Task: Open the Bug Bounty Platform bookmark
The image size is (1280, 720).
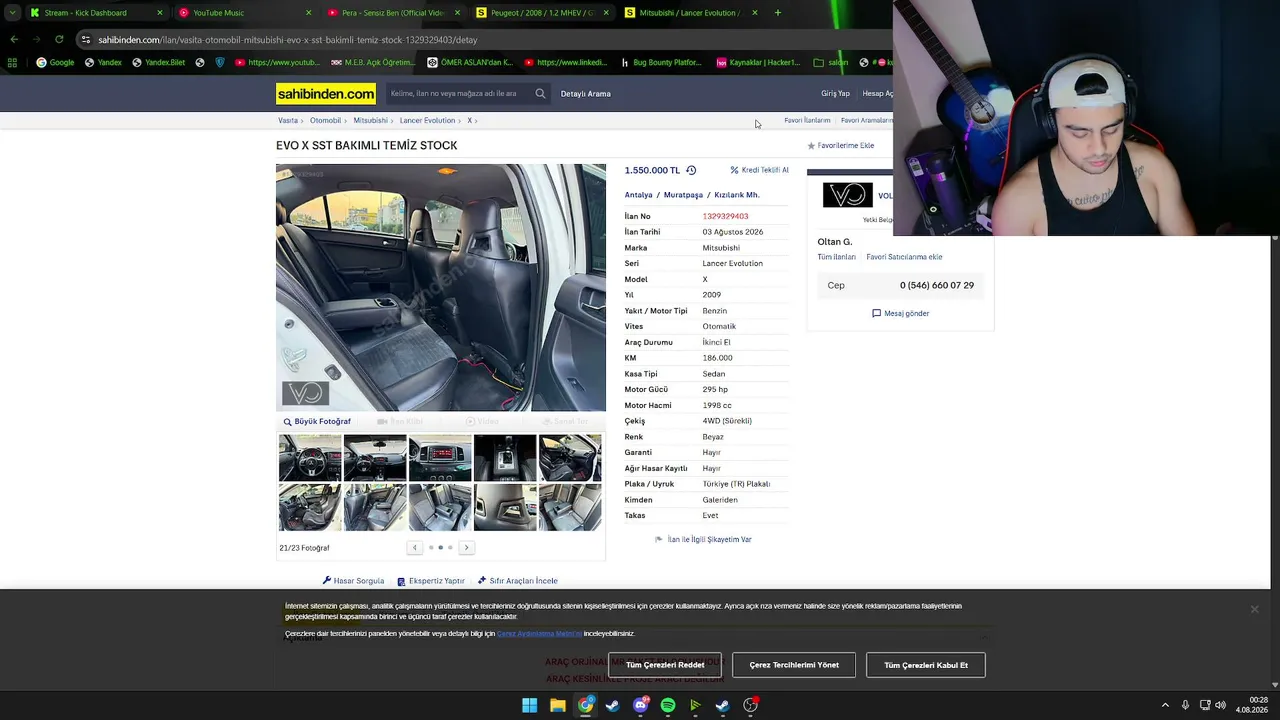Action: point(661,62)
